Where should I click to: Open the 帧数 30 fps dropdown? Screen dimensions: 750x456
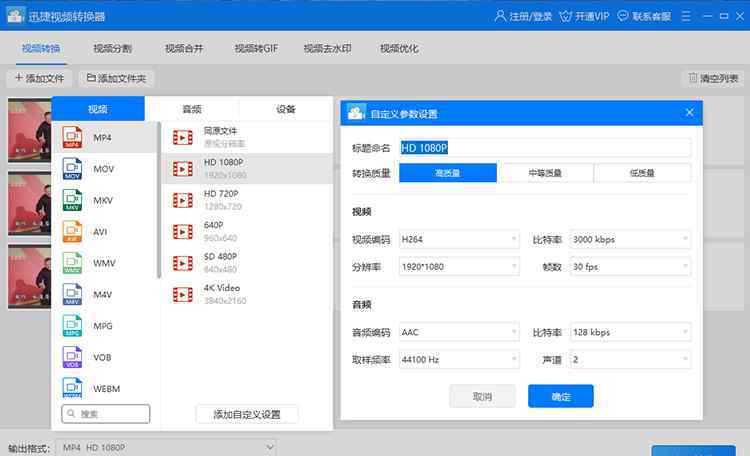[630, 267]
